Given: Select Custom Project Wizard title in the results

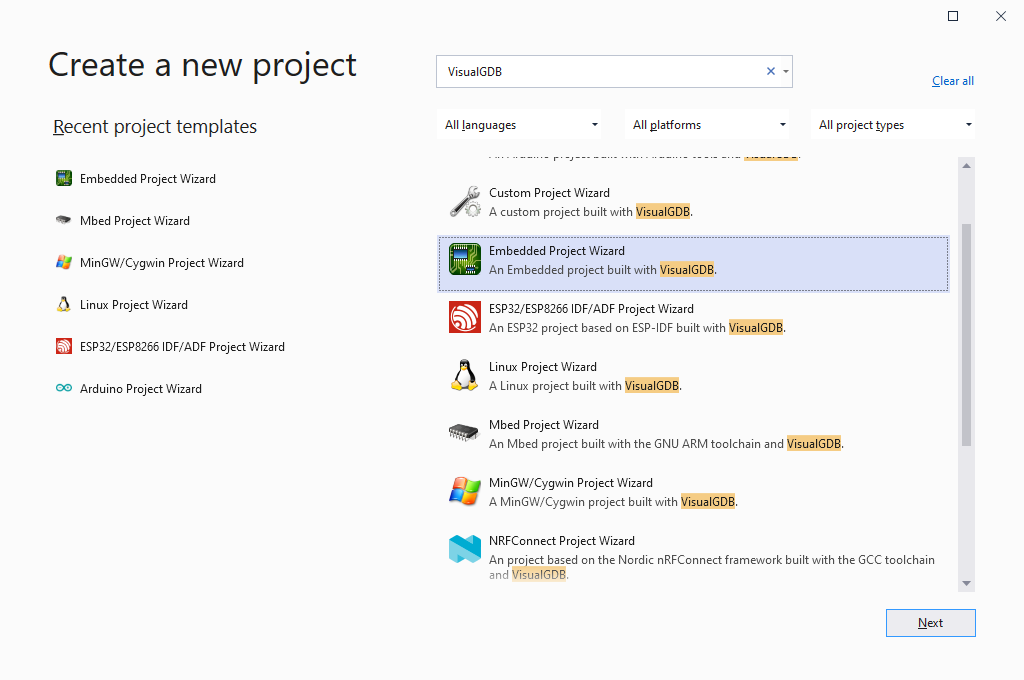Looking at the screenshot, I should click(549, 193).
